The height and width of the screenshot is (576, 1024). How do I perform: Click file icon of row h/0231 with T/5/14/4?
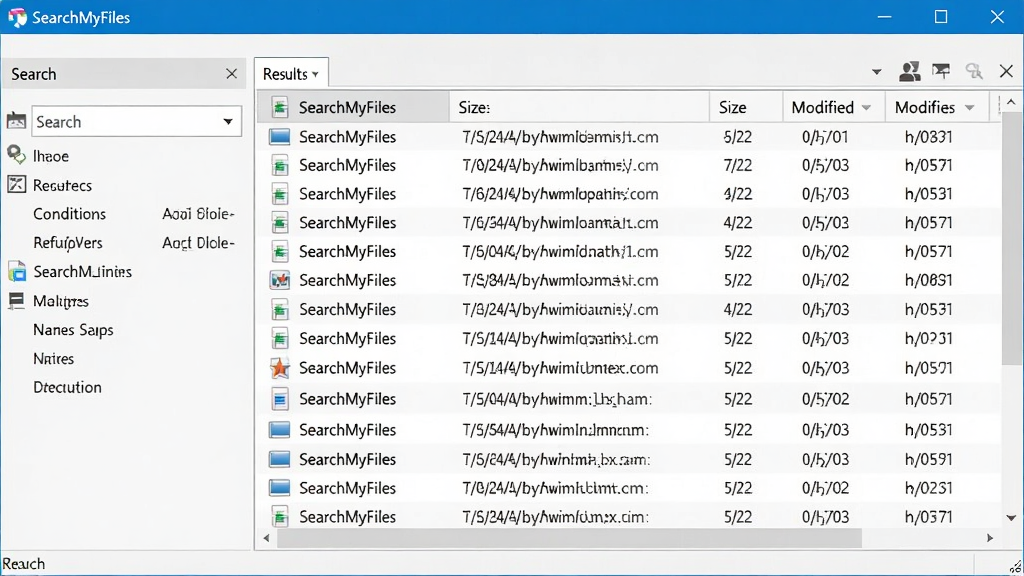pos(280,338)
